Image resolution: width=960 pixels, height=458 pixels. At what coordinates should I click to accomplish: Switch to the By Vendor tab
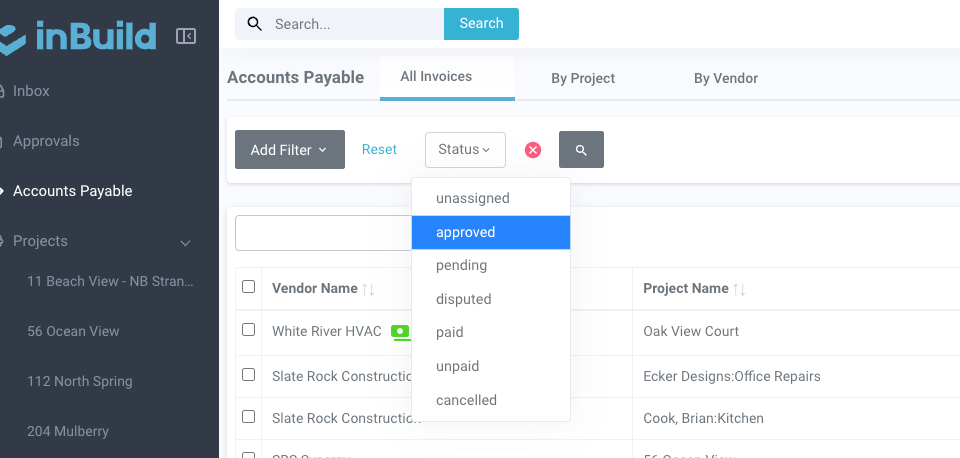coord(726,78)
